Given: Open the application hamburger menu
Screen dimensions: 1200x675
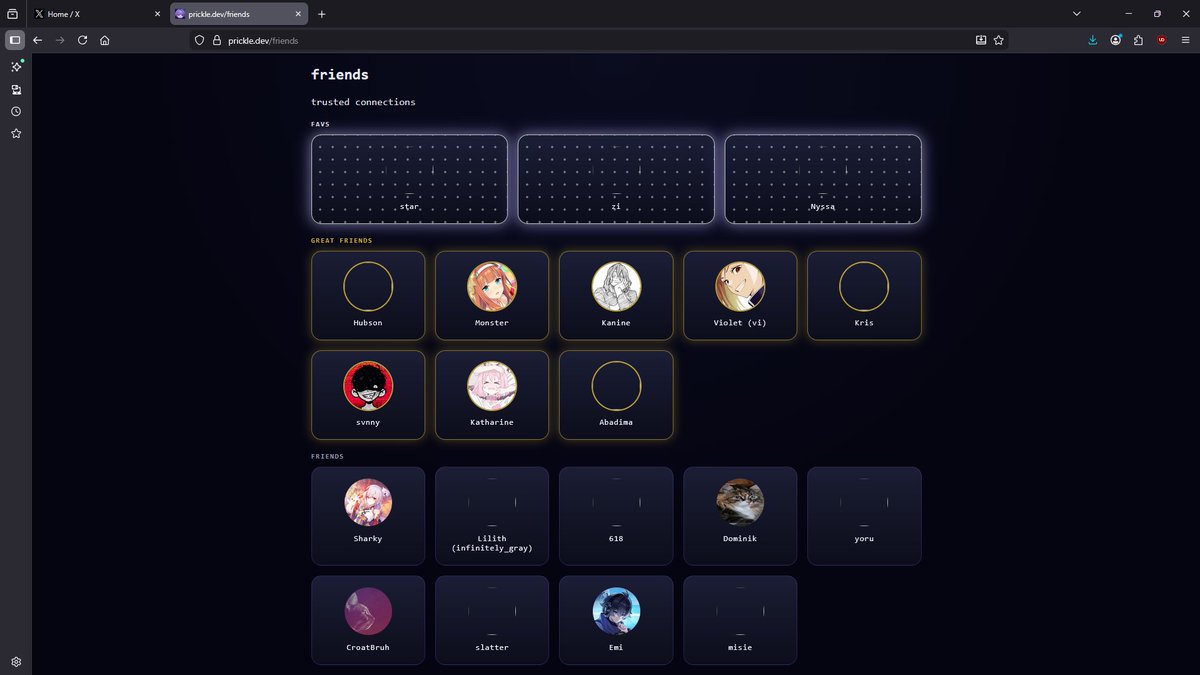Looking at the screenshot, I should (1185, 40).
